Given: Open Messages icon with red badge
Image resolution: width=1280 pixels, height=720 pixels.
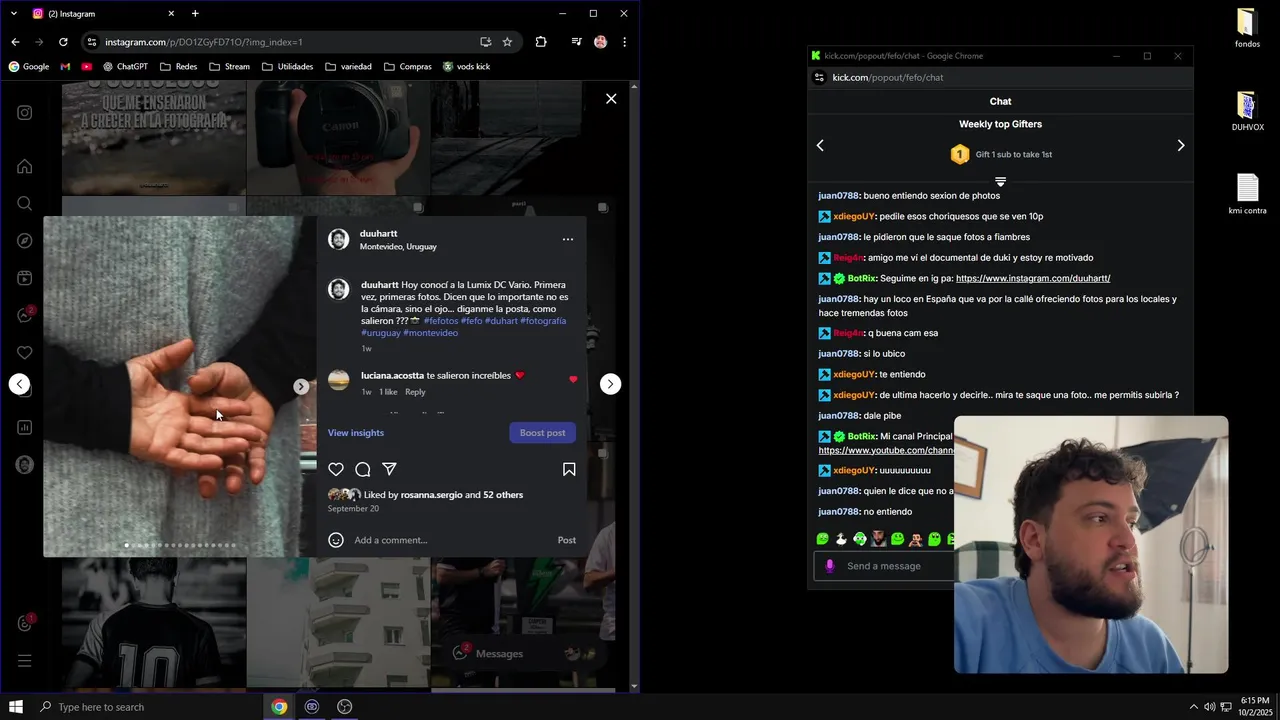Looking at the screenshot, I should [25, 315].
